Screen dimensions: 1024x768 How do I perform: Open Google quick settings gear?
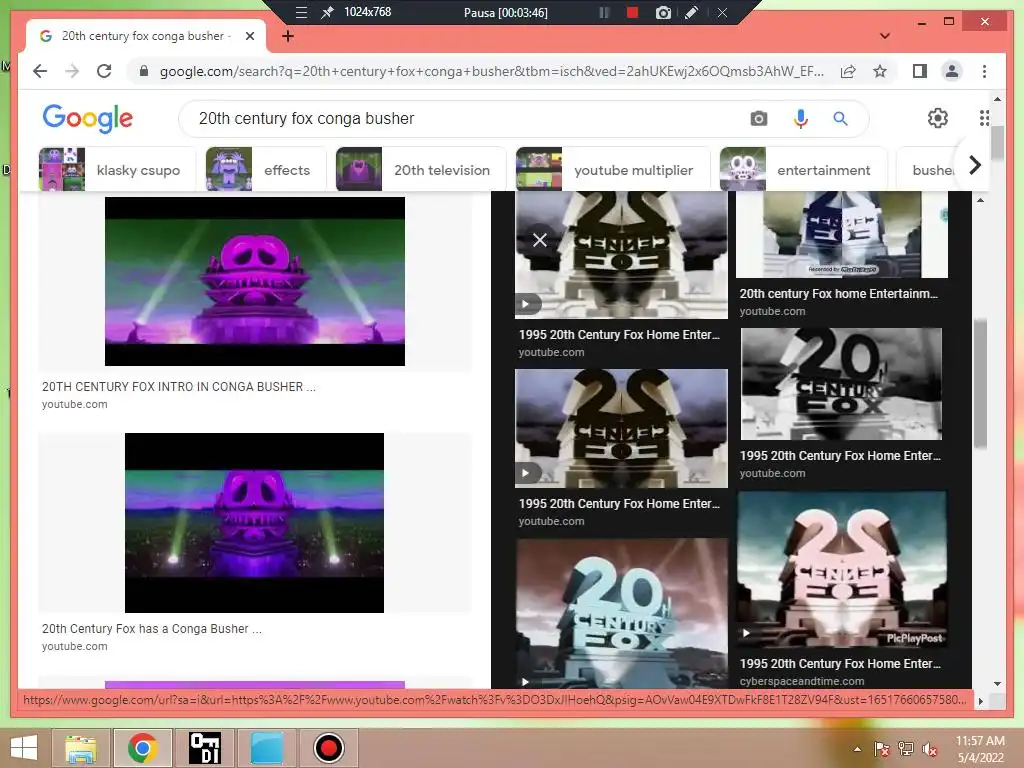[x=937, y=118]
